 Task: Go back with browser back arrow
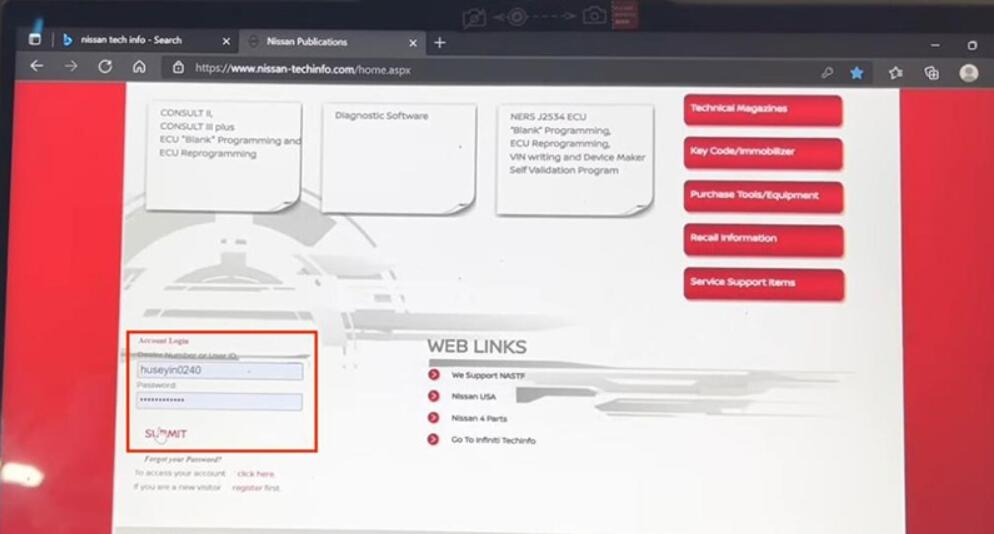pos(37,66)
